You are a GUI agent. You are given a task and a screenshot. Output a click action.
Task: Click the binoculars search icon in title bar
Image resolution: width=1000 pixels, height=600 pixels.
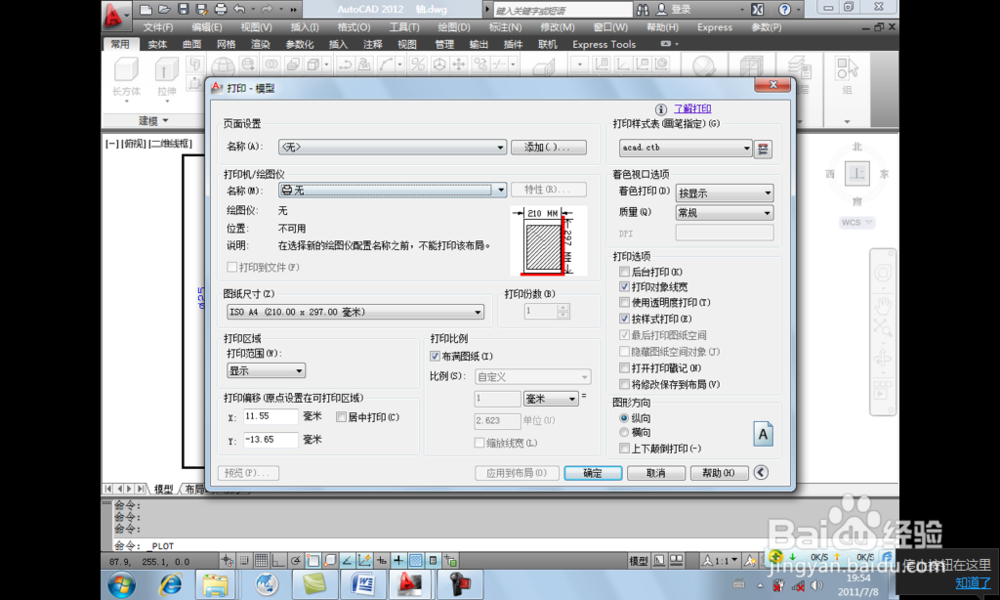coord(642,9)
